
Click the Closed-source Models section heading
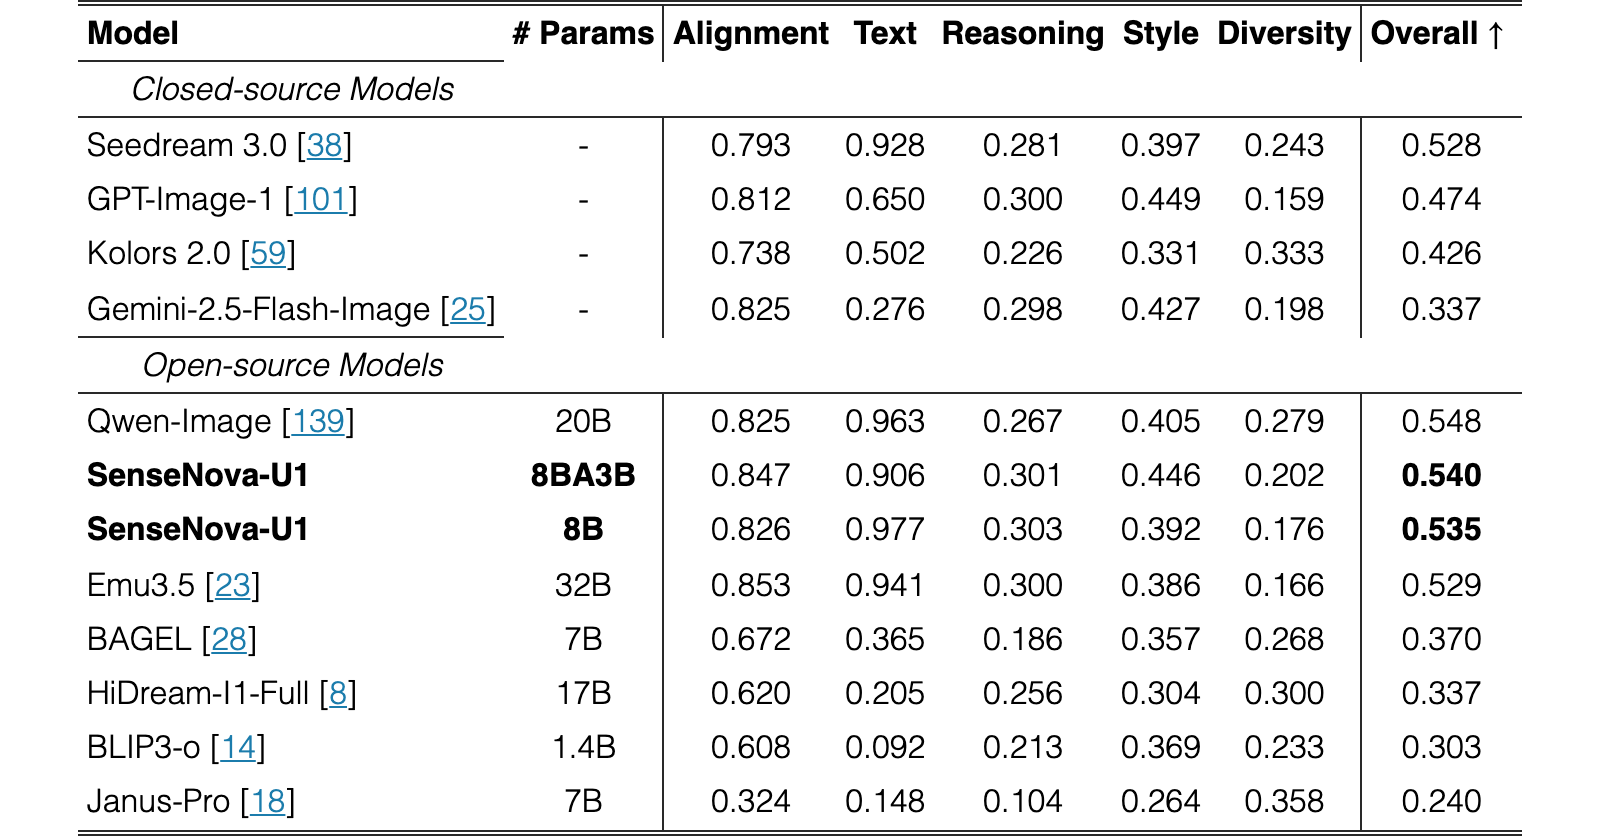pos(293,89)
